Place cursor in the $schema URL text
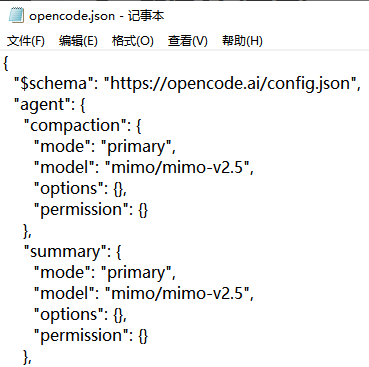The image size is (369, 367). 230,83
